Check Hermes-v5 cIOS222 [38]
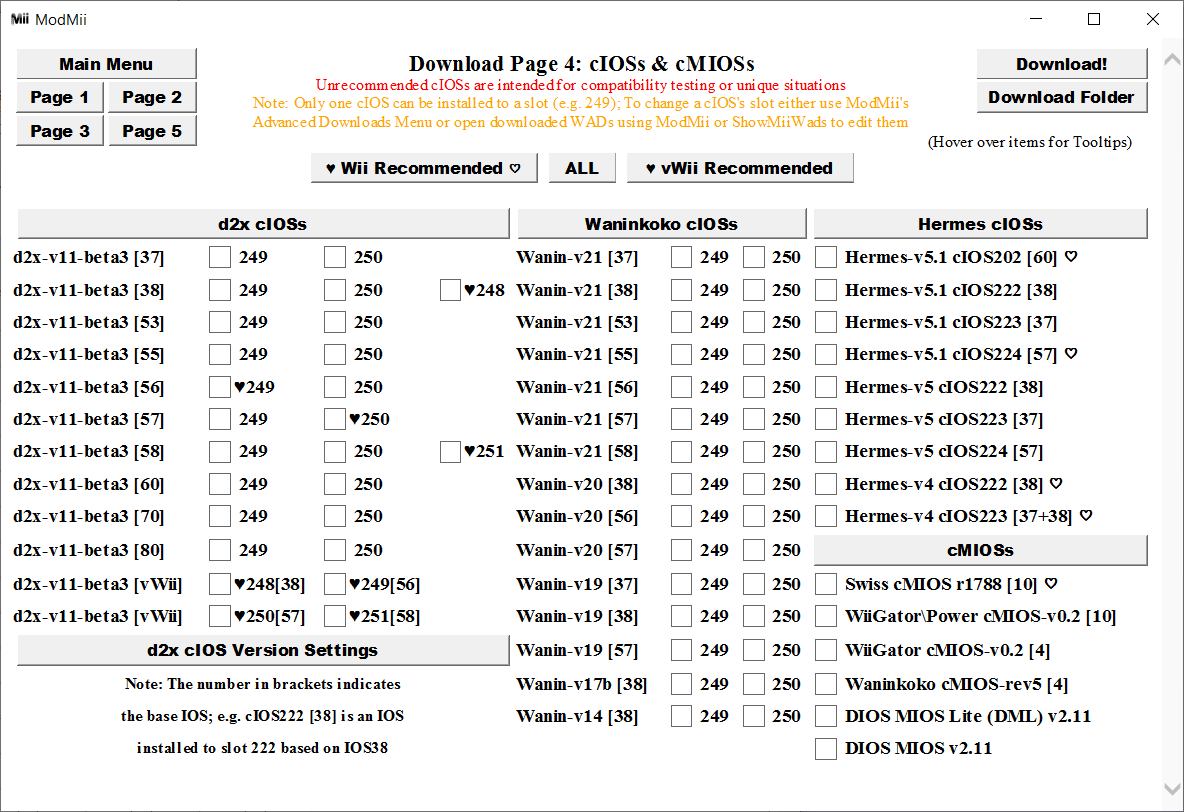 [x=826, y=387]
